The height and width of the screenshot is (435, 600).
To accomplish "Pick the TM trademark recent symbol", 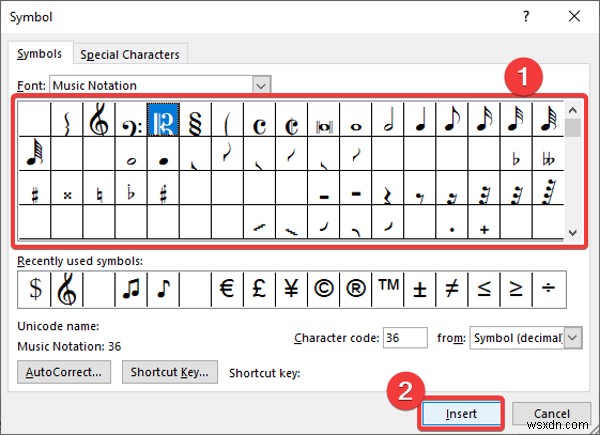I will coord(388,289).
